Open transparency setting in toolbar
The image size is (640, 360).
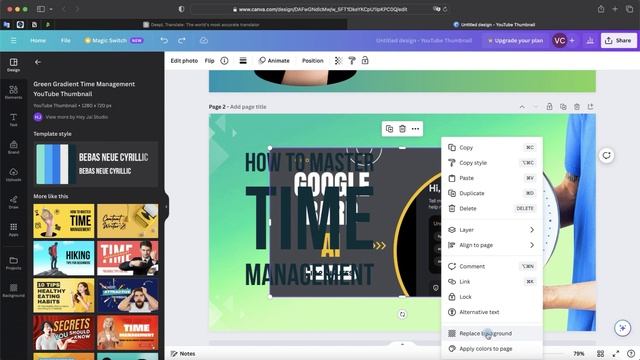(338, 60)
